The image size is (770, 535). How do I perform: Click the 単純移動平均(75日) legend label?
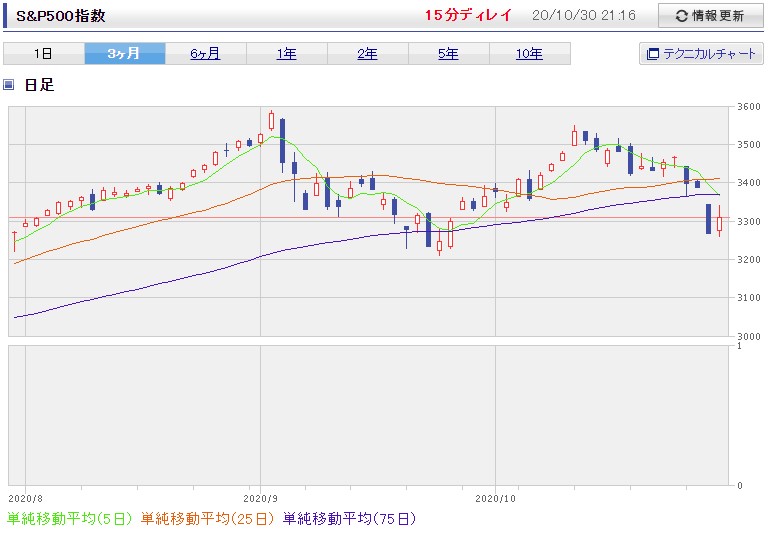pyautogui.click(x=349, y=519)
